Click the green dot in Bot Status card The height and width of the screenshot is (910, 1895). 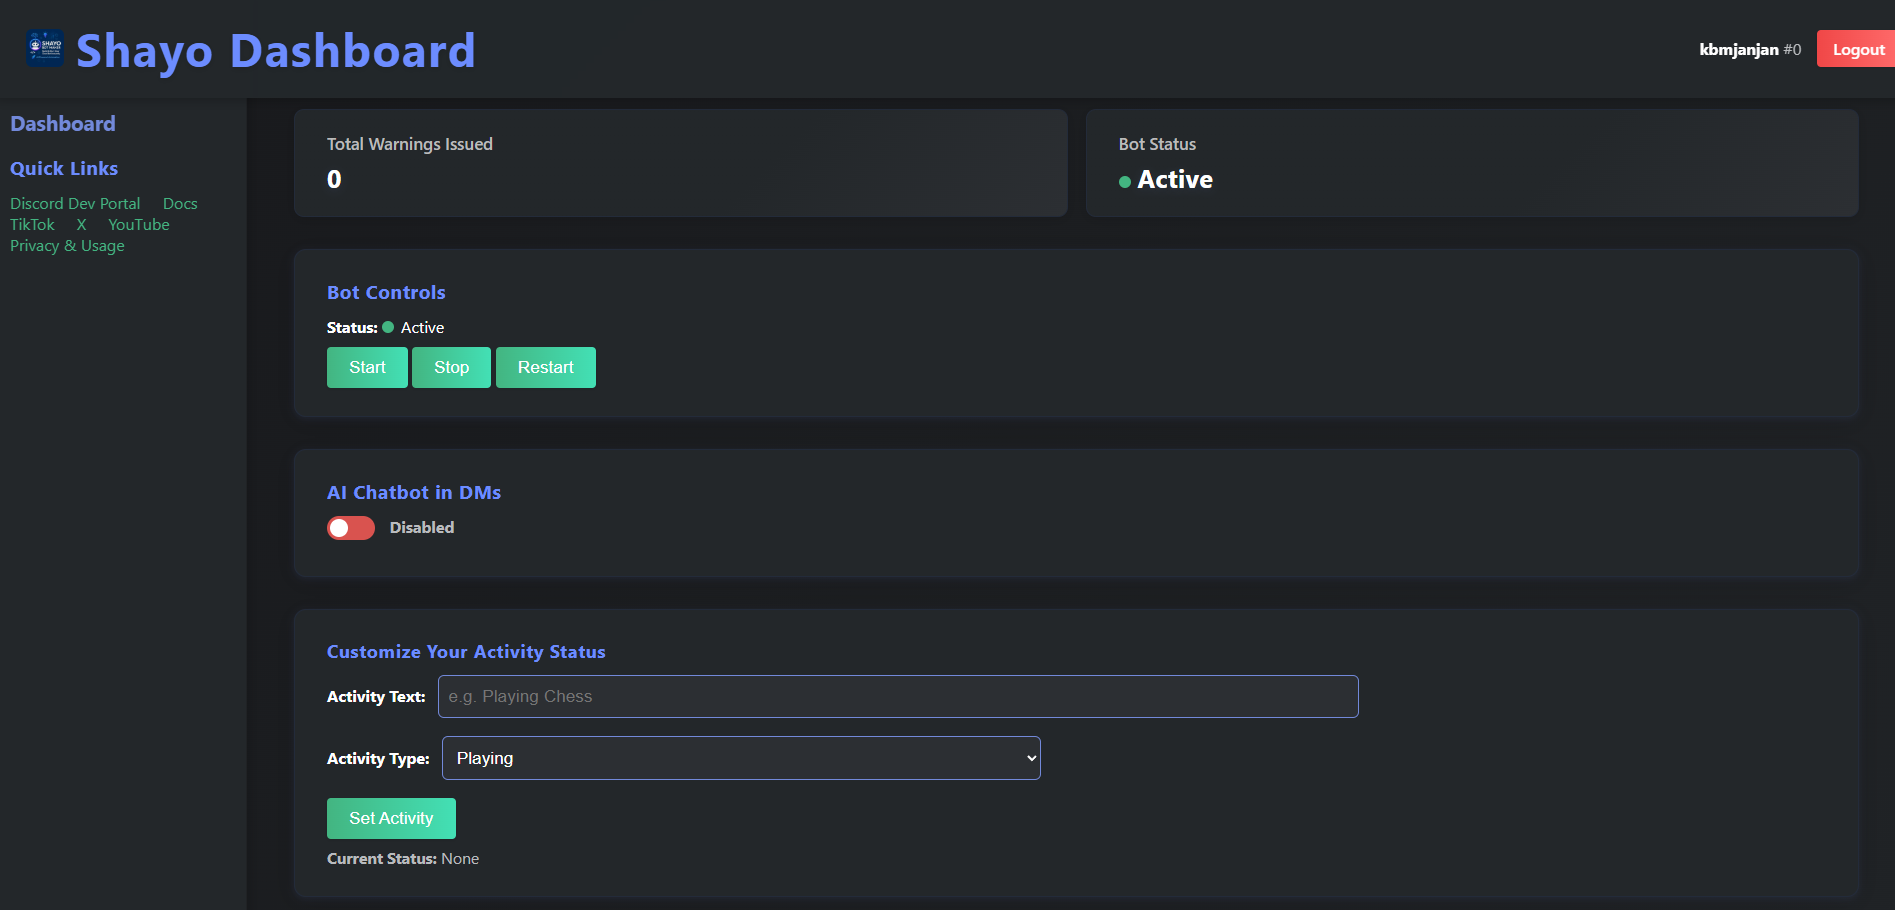coord(1125,182)
